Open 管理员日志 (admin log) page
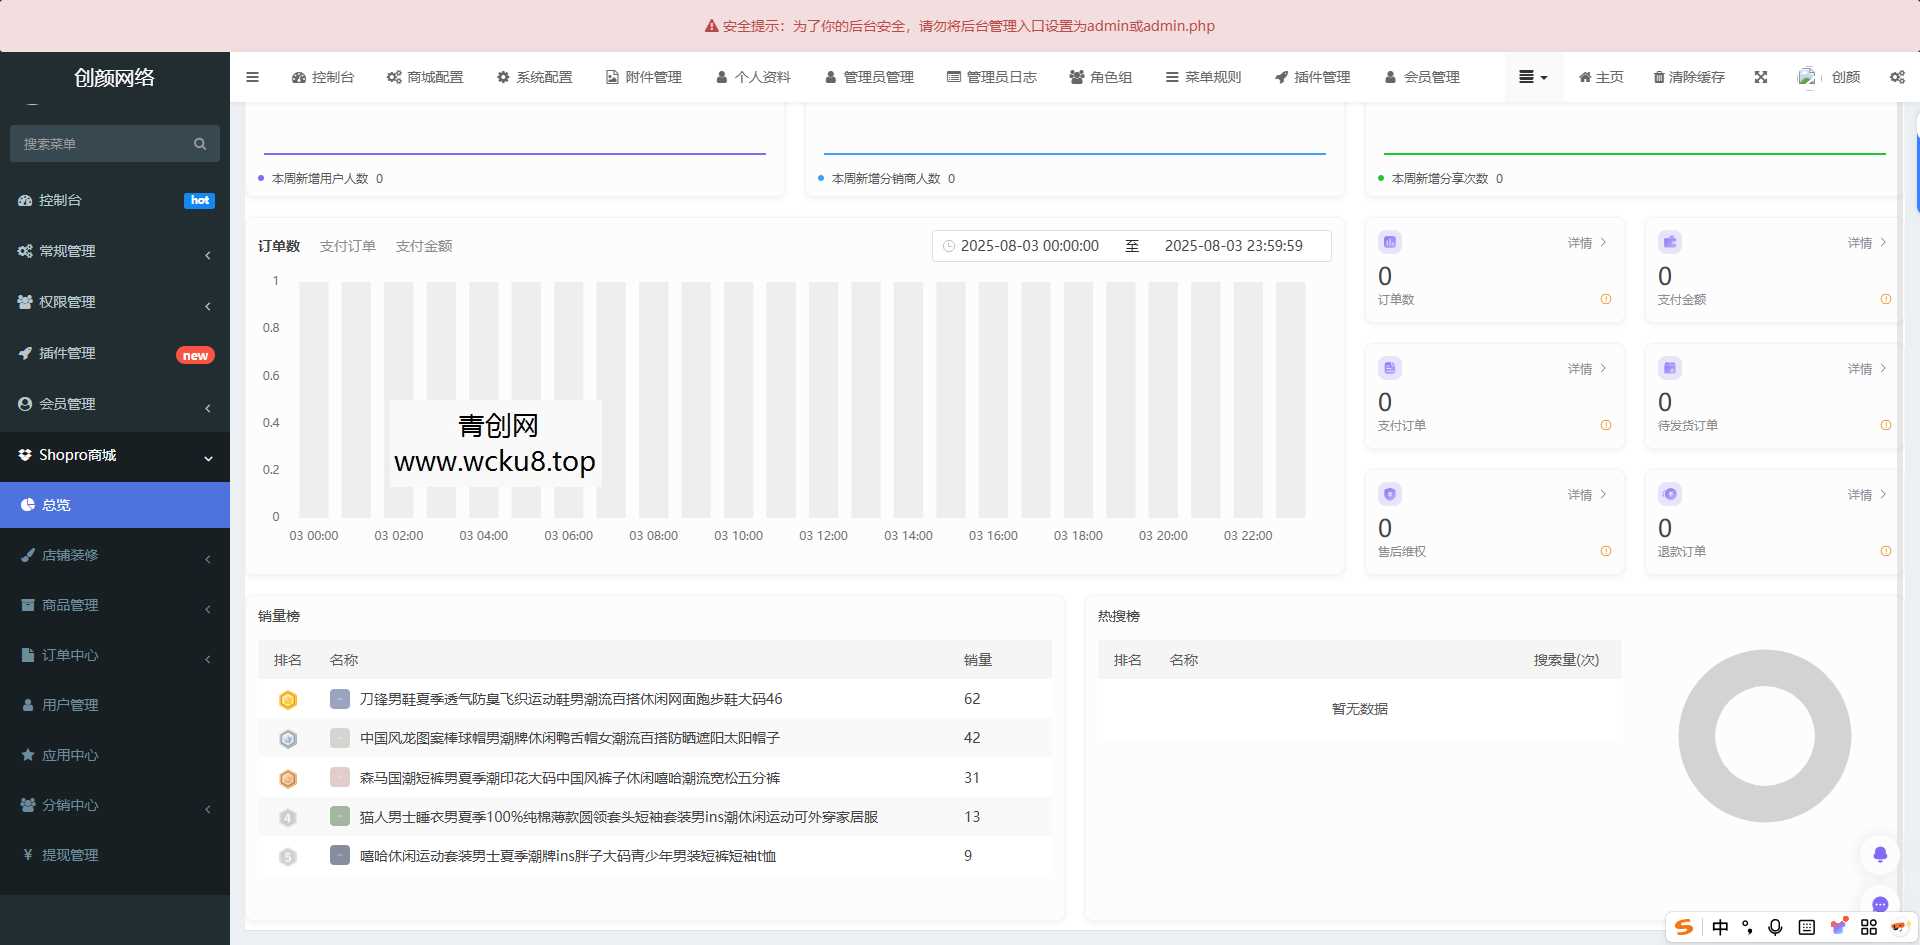The image size is (1920, 945). pos(991,77)
